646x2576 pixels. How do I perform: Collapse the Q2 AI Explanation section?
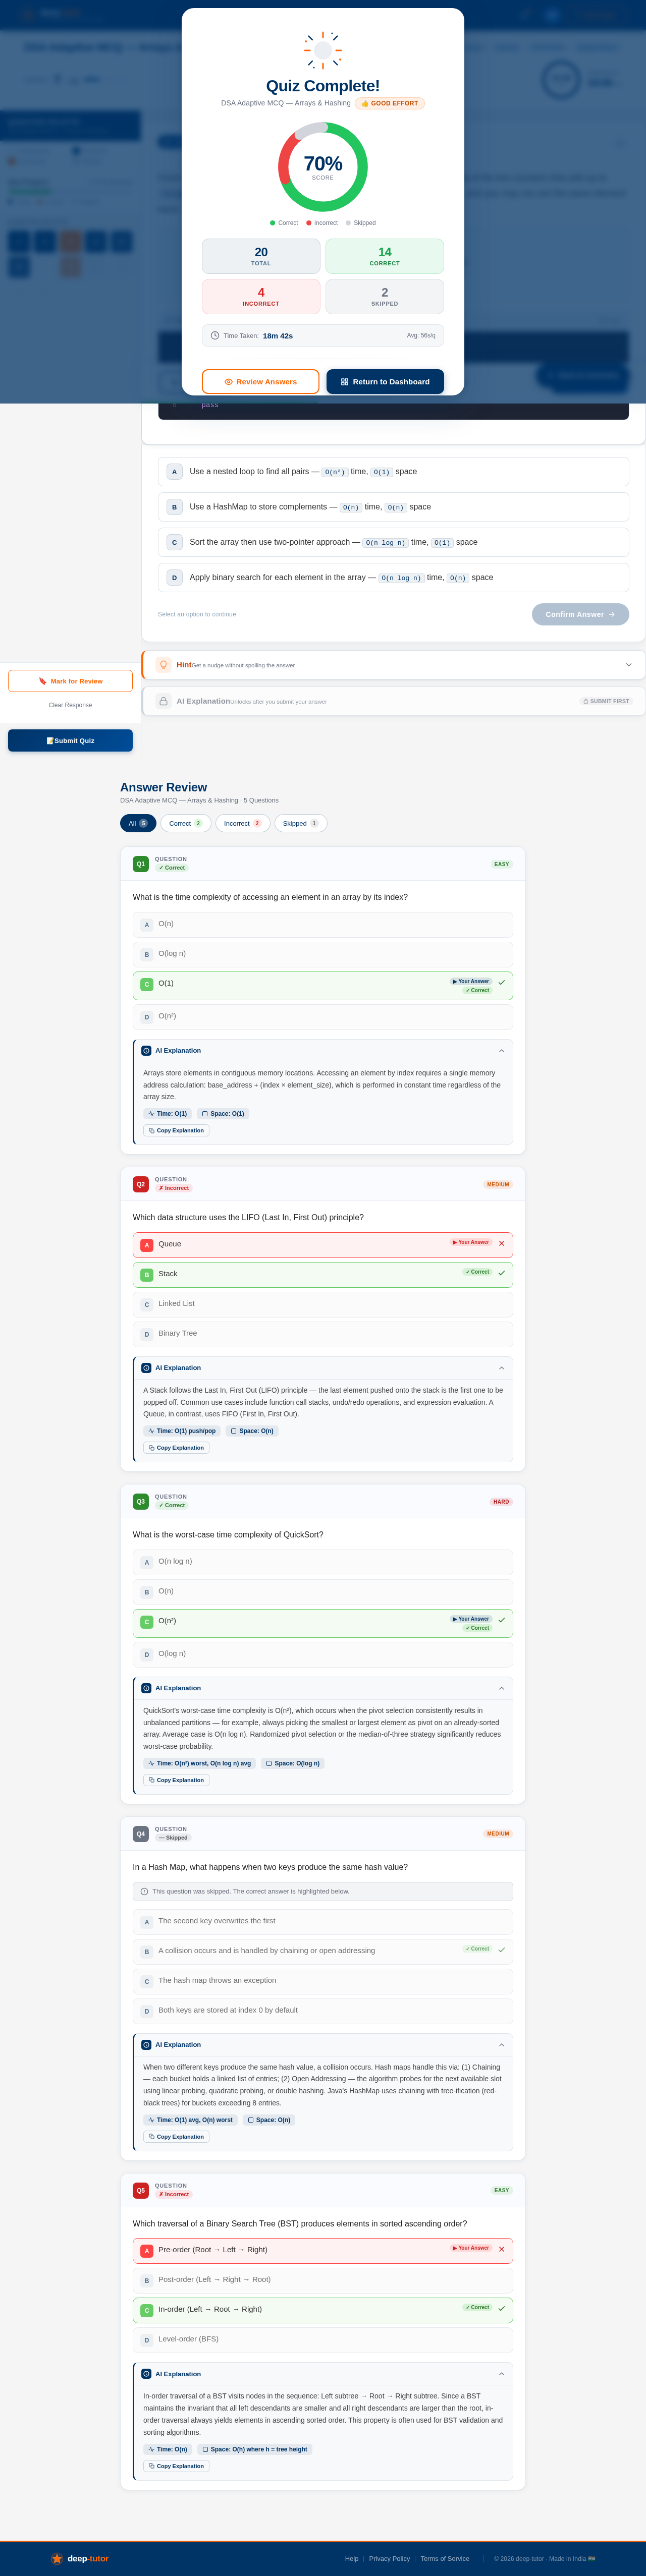pyautogui.click(x=501, y=1368)
